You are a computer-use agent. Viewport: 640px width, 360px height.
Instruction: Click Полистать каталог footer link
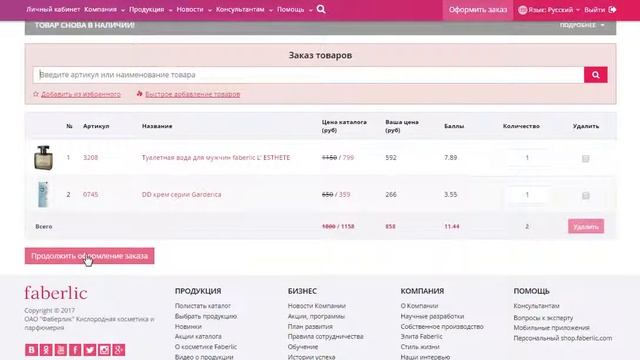203,306
